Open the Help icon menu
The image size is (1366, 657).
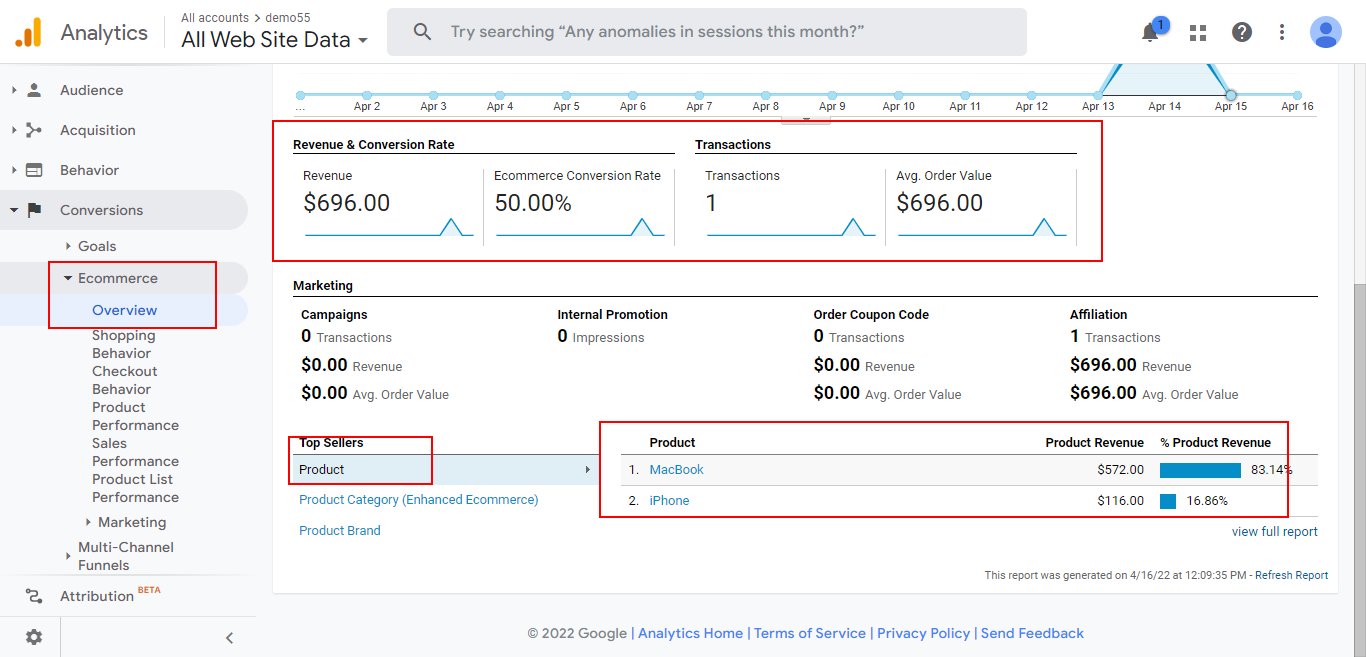[x=1241, y=32]
